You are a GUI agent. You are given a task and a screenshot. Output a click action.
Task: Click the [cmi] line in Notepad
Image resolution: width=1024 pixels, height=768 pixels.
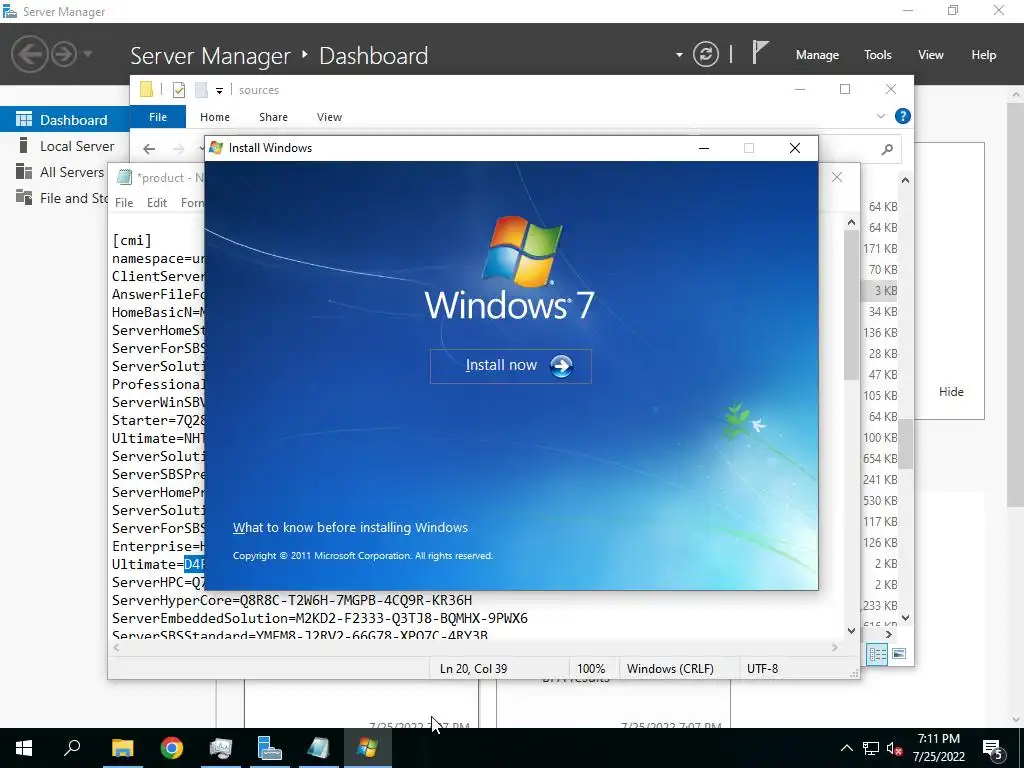tap(132, 240)
